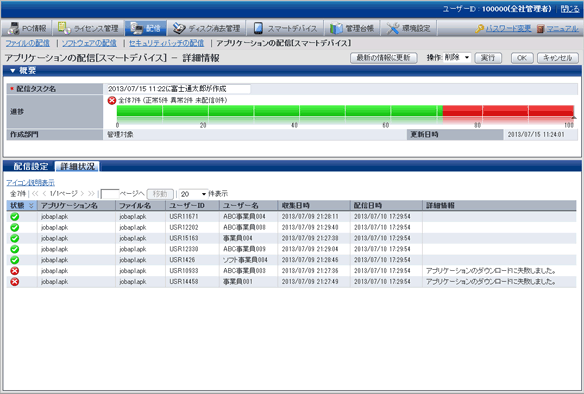Select the 詳細状況 tab
The width and height of the screenshot is (584, 394).
[x=77, y=166]
